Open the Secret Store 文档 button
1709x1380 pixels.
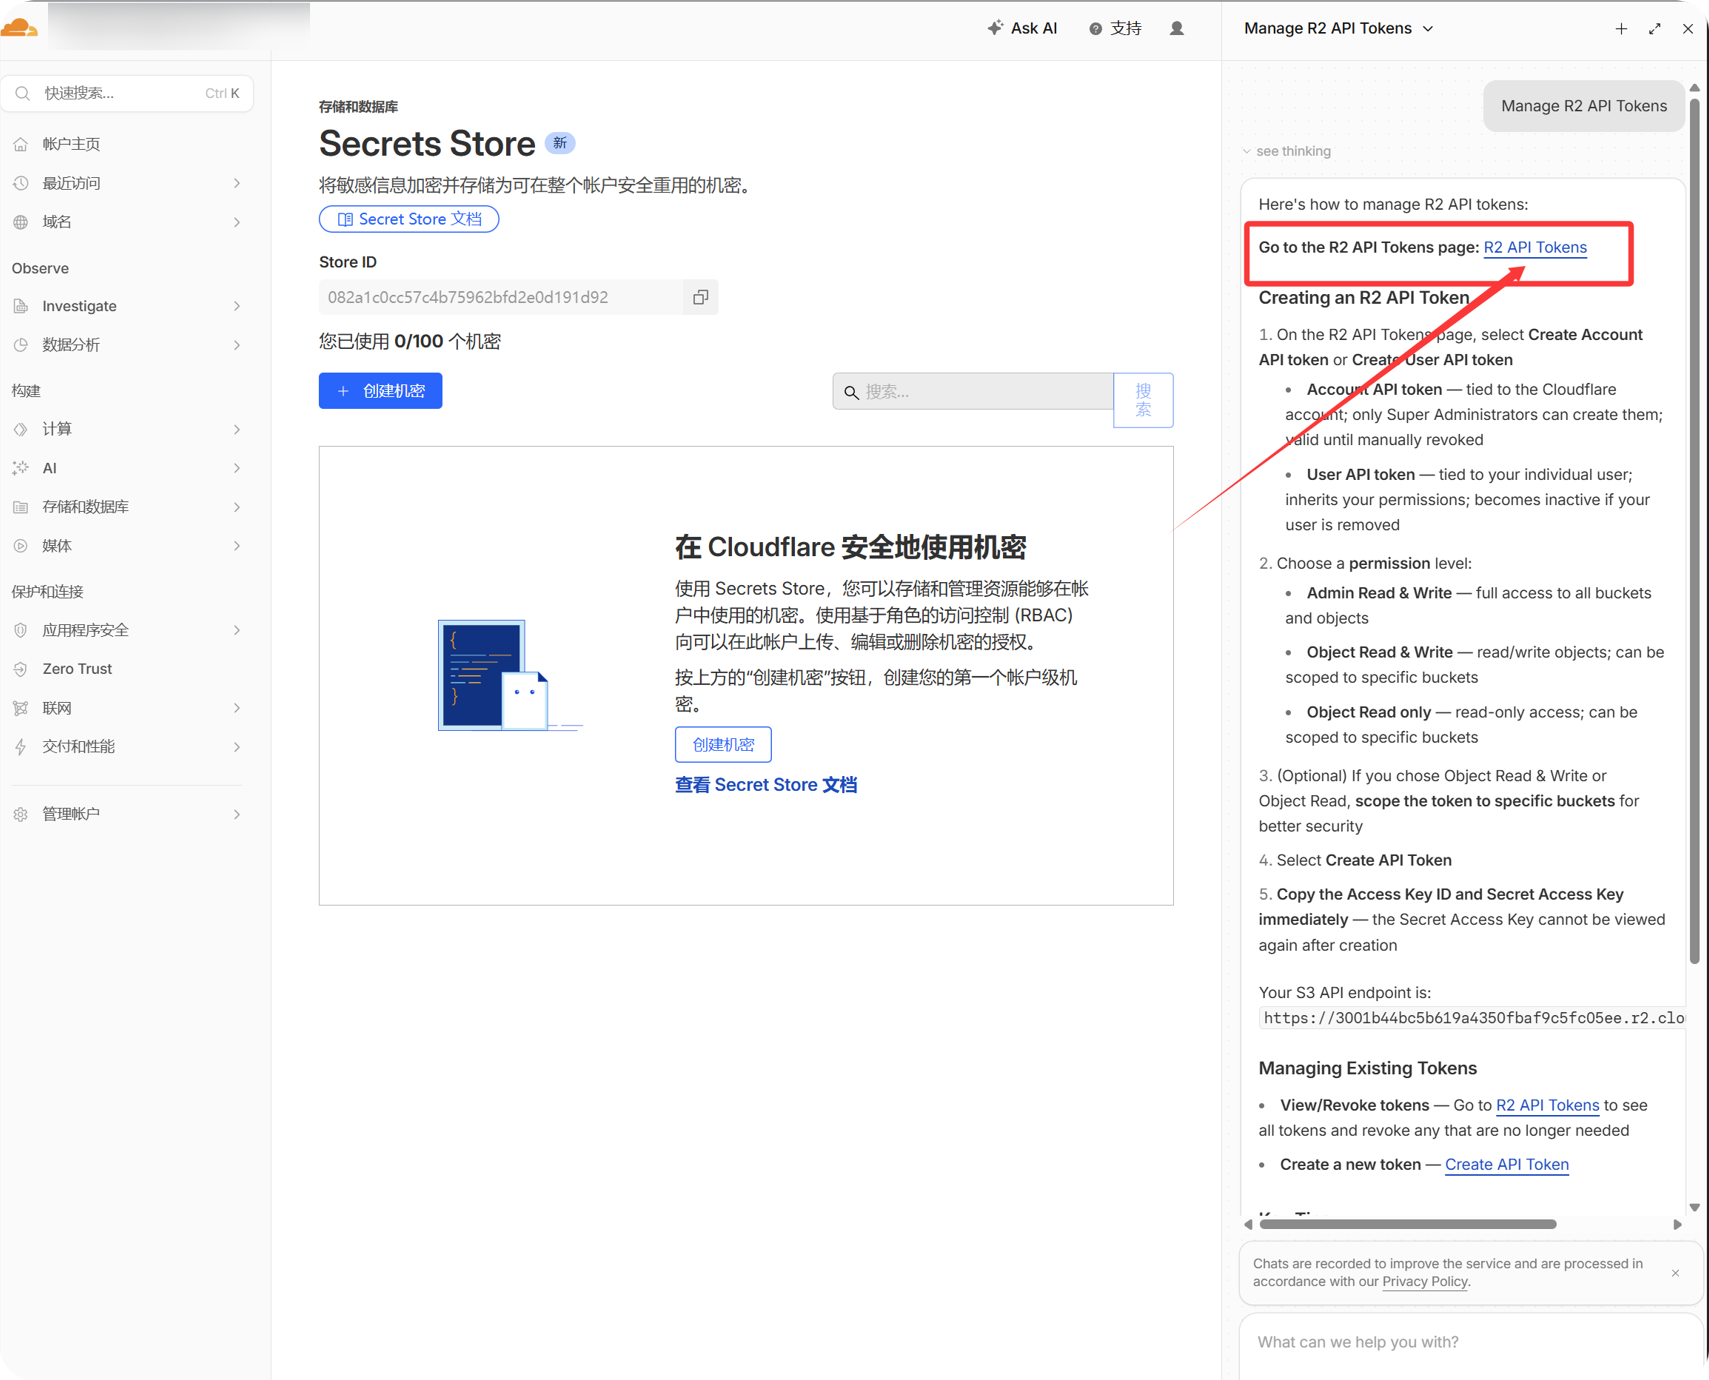pos(409,219)
